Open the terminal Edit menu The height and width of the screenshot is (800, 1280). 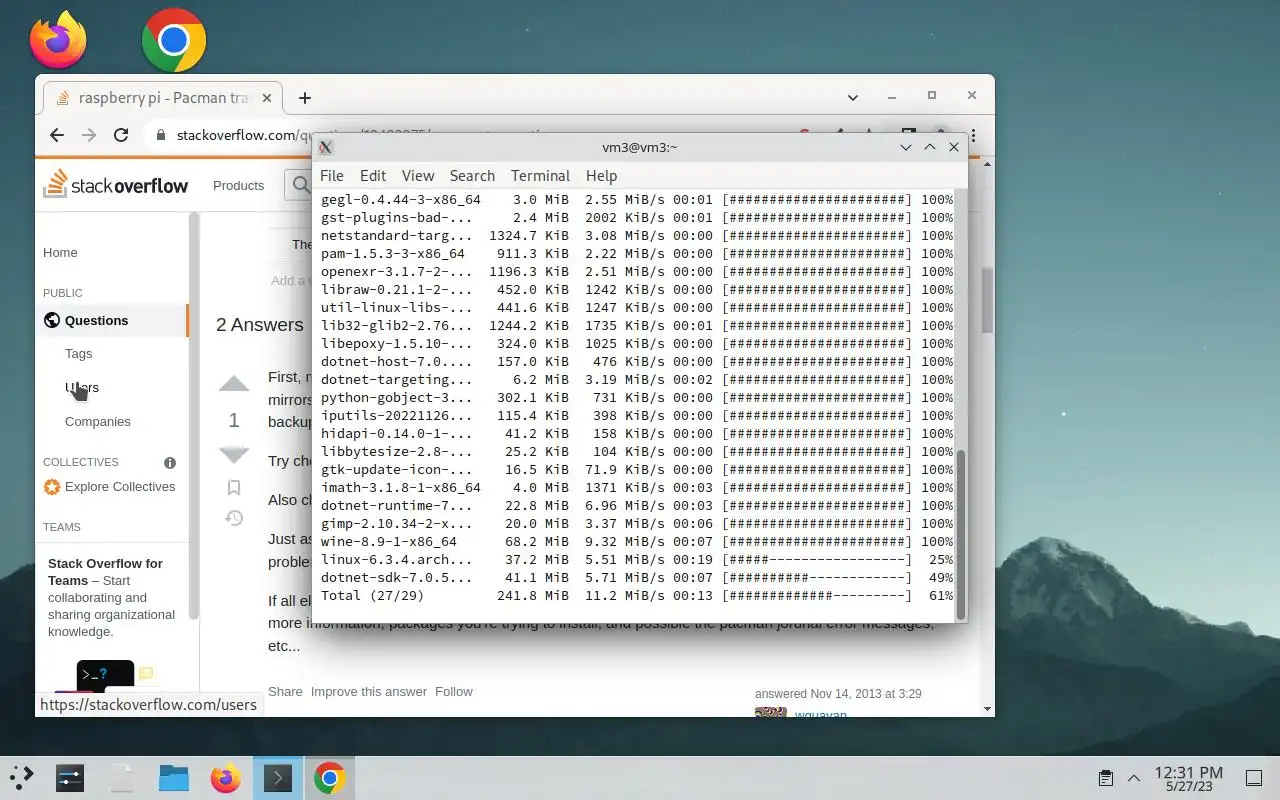point(373,176)
